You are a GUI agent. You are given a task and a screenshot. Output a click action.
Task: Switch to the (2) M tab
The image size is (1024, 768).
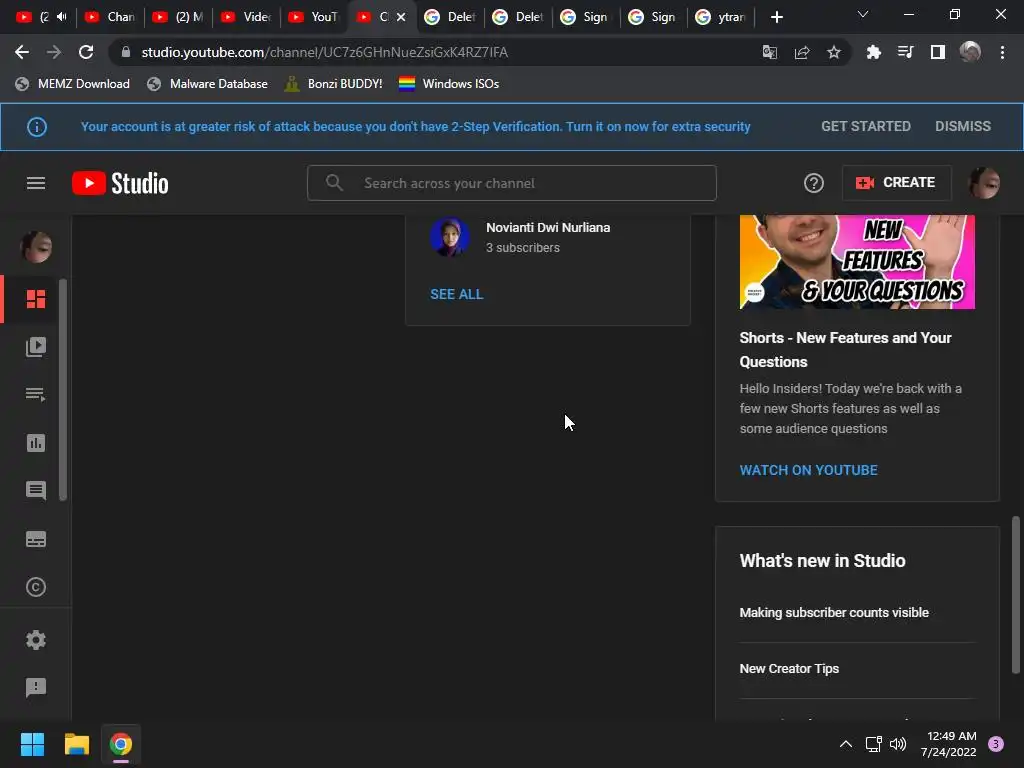pos(178,17)
